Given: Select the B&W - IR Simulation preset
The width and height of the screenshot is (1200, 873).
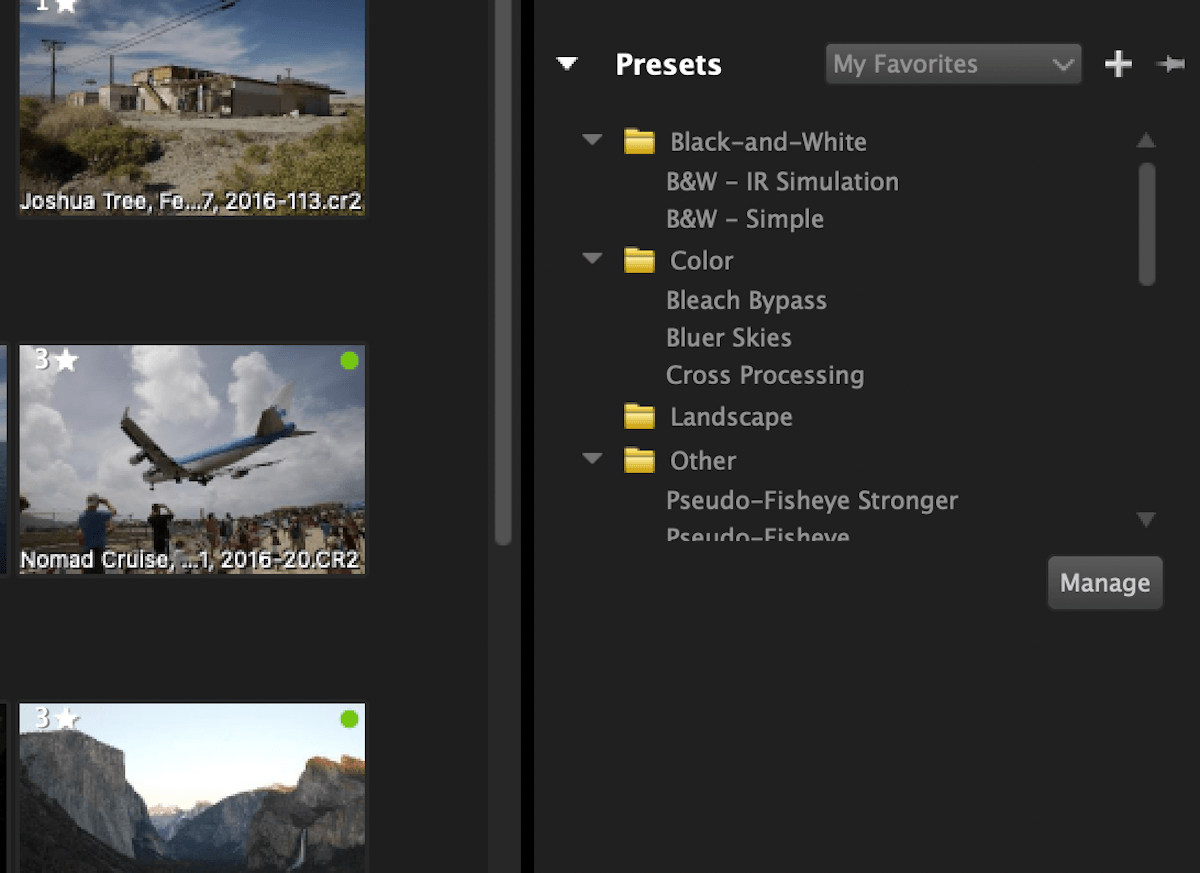Looking at the screenshot, I should pos(782,181).
